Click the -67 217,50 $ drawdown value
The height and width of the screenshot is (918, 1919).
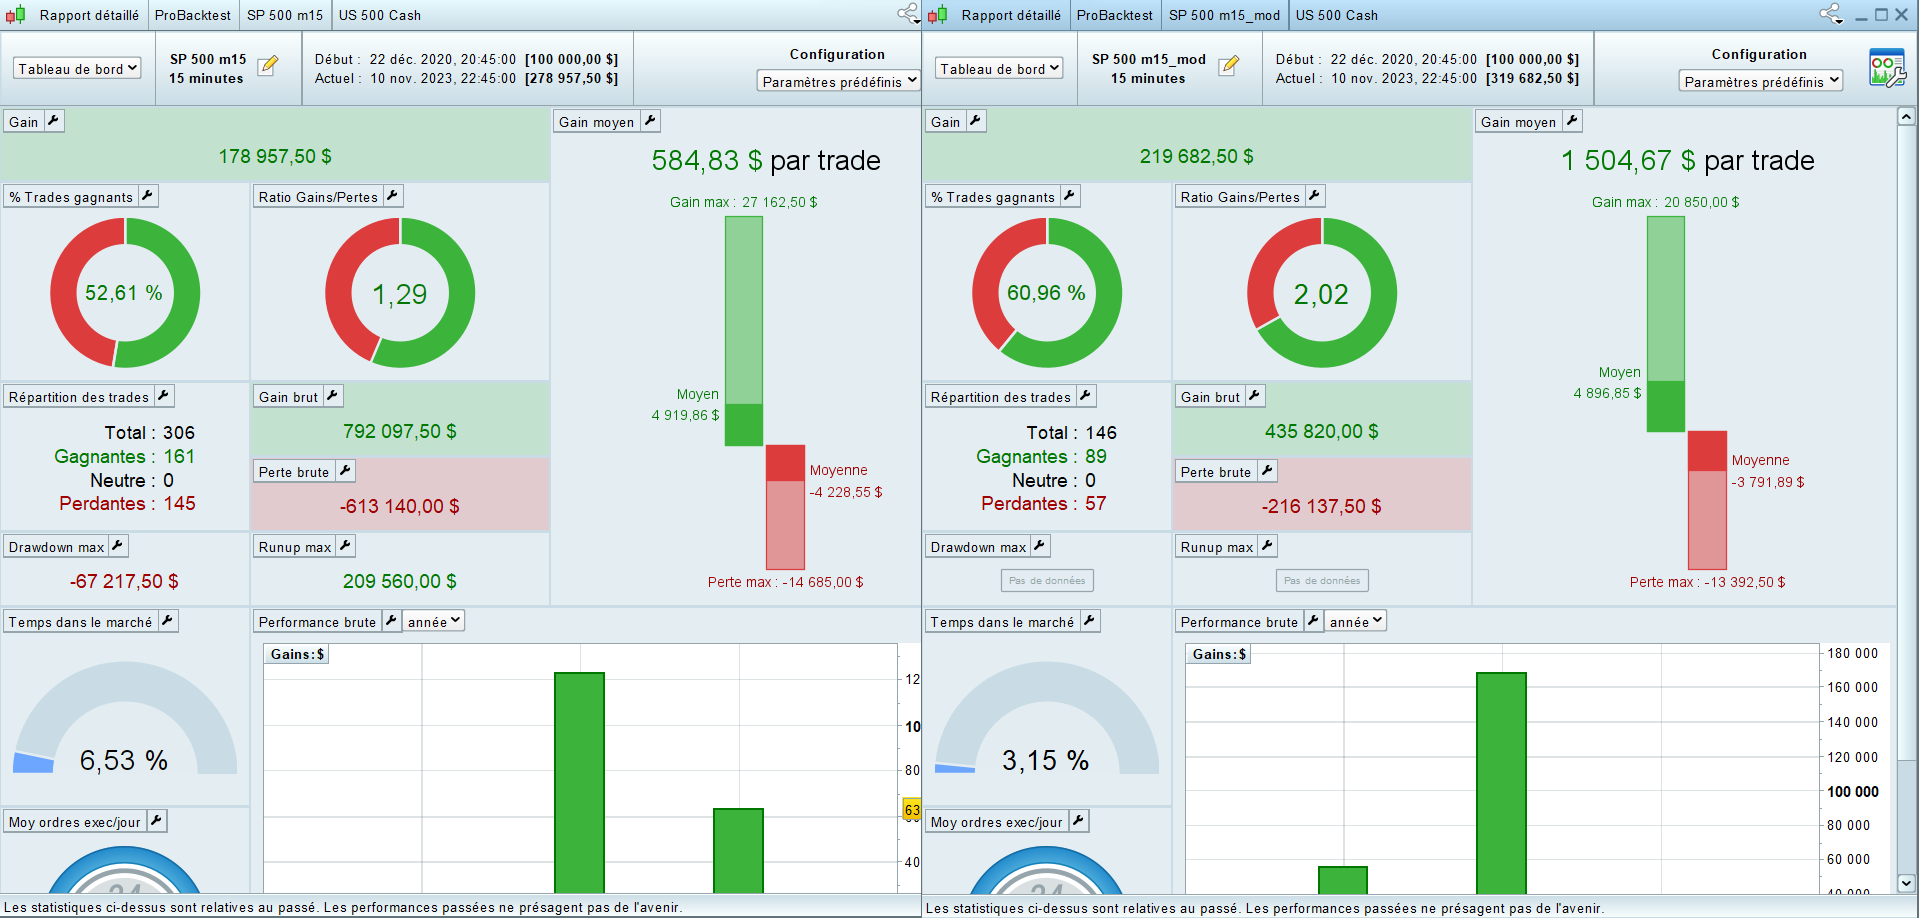click(x=125, y=581)
